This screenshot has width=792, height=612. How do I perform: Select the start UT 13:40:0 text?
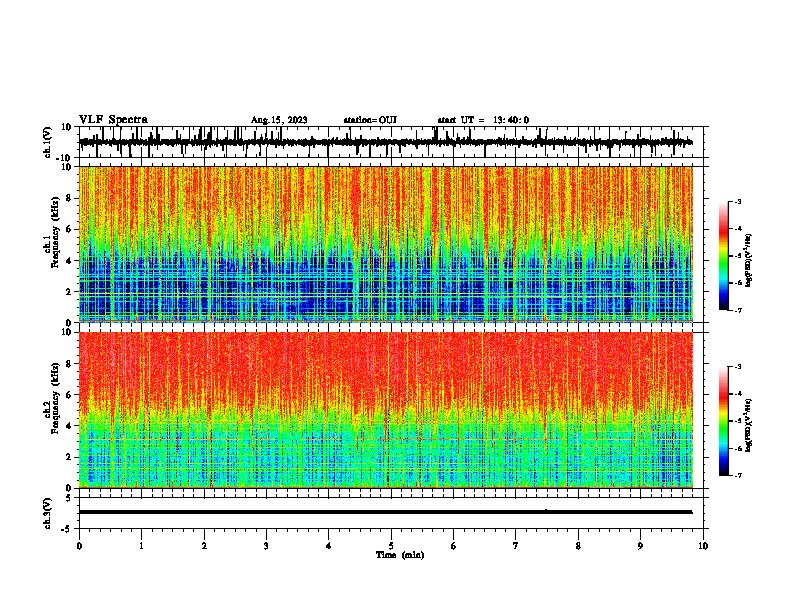point(483,120)
